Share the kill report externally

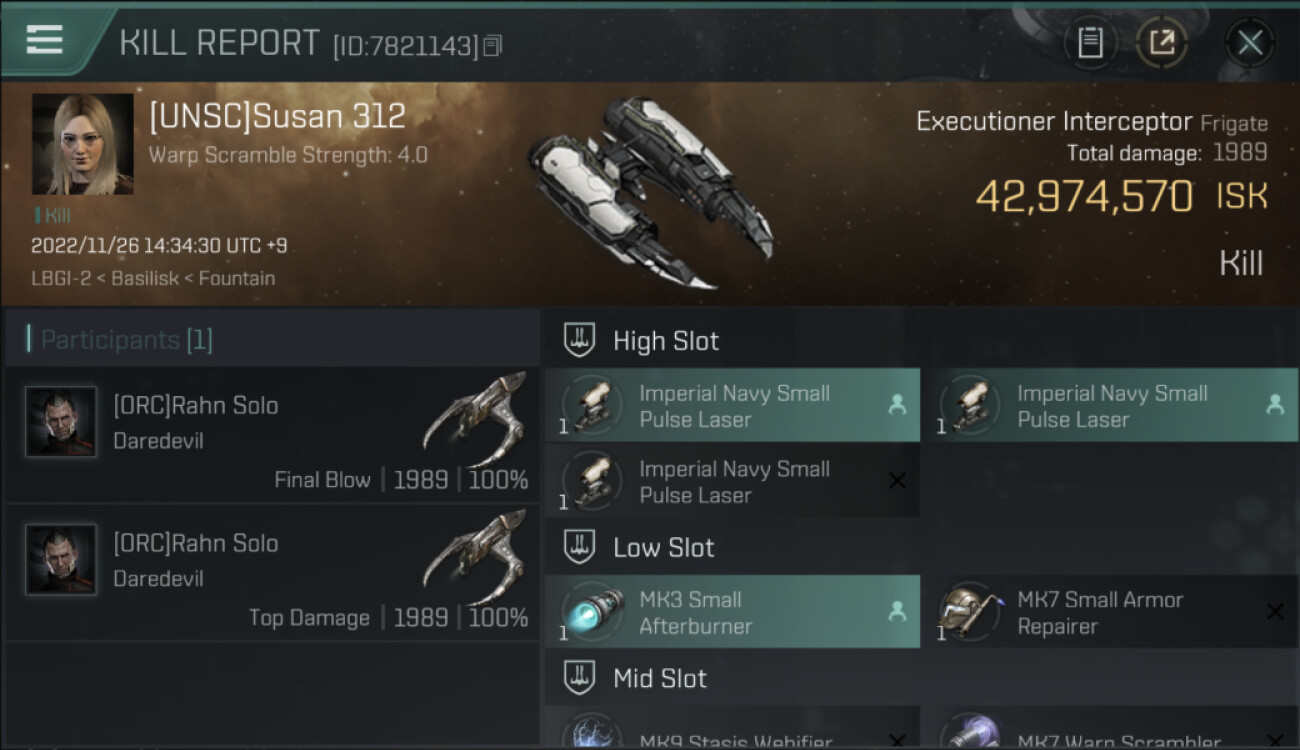coord(1162,42)
